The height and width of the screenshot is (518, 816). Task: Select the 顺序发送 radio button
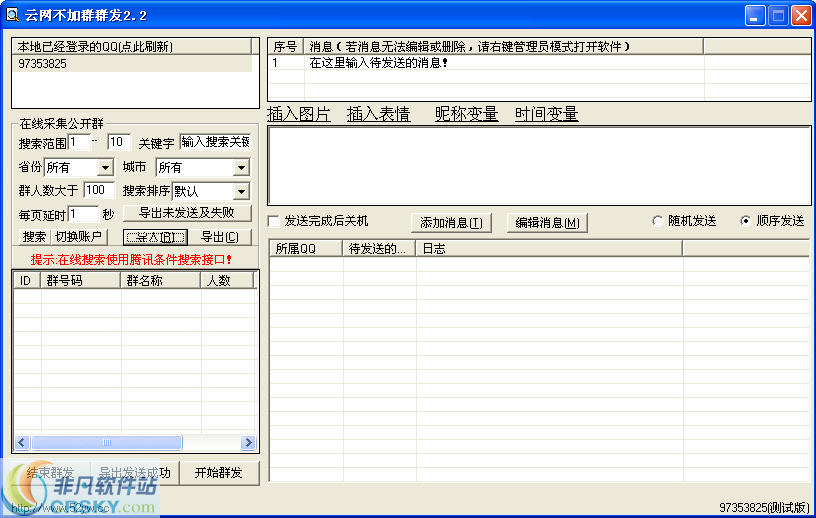(745, 221)
